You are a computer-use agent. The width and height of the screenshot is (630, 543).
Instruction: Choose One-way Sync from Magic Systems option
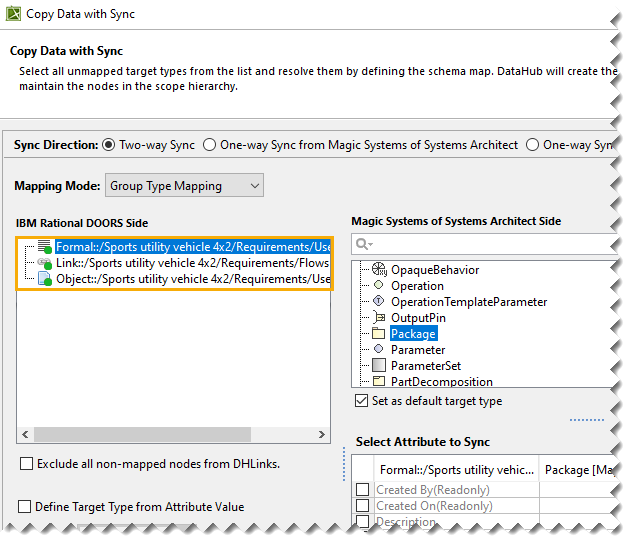209,145
